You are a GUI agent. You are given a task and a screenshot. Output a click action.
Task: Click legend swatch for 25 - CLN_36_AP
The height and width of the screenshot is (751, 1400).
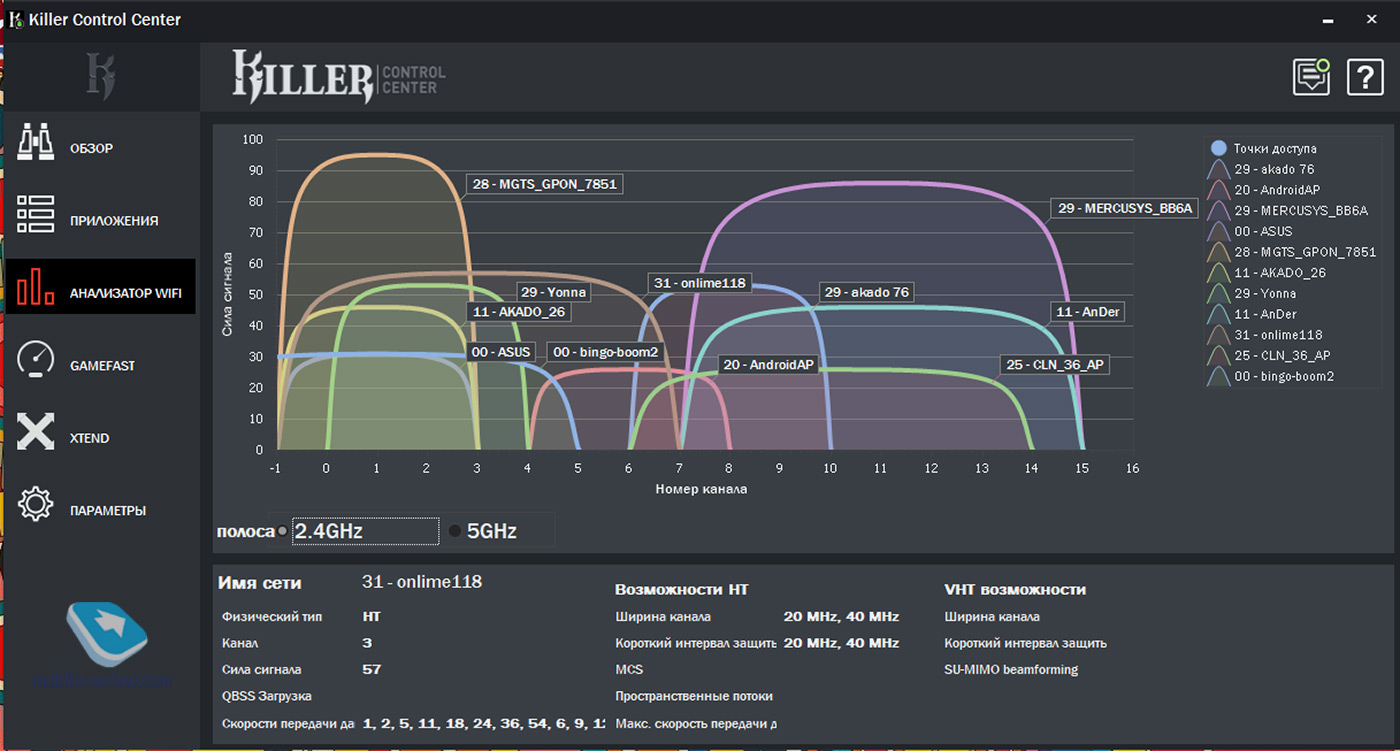coord(1218,355)
